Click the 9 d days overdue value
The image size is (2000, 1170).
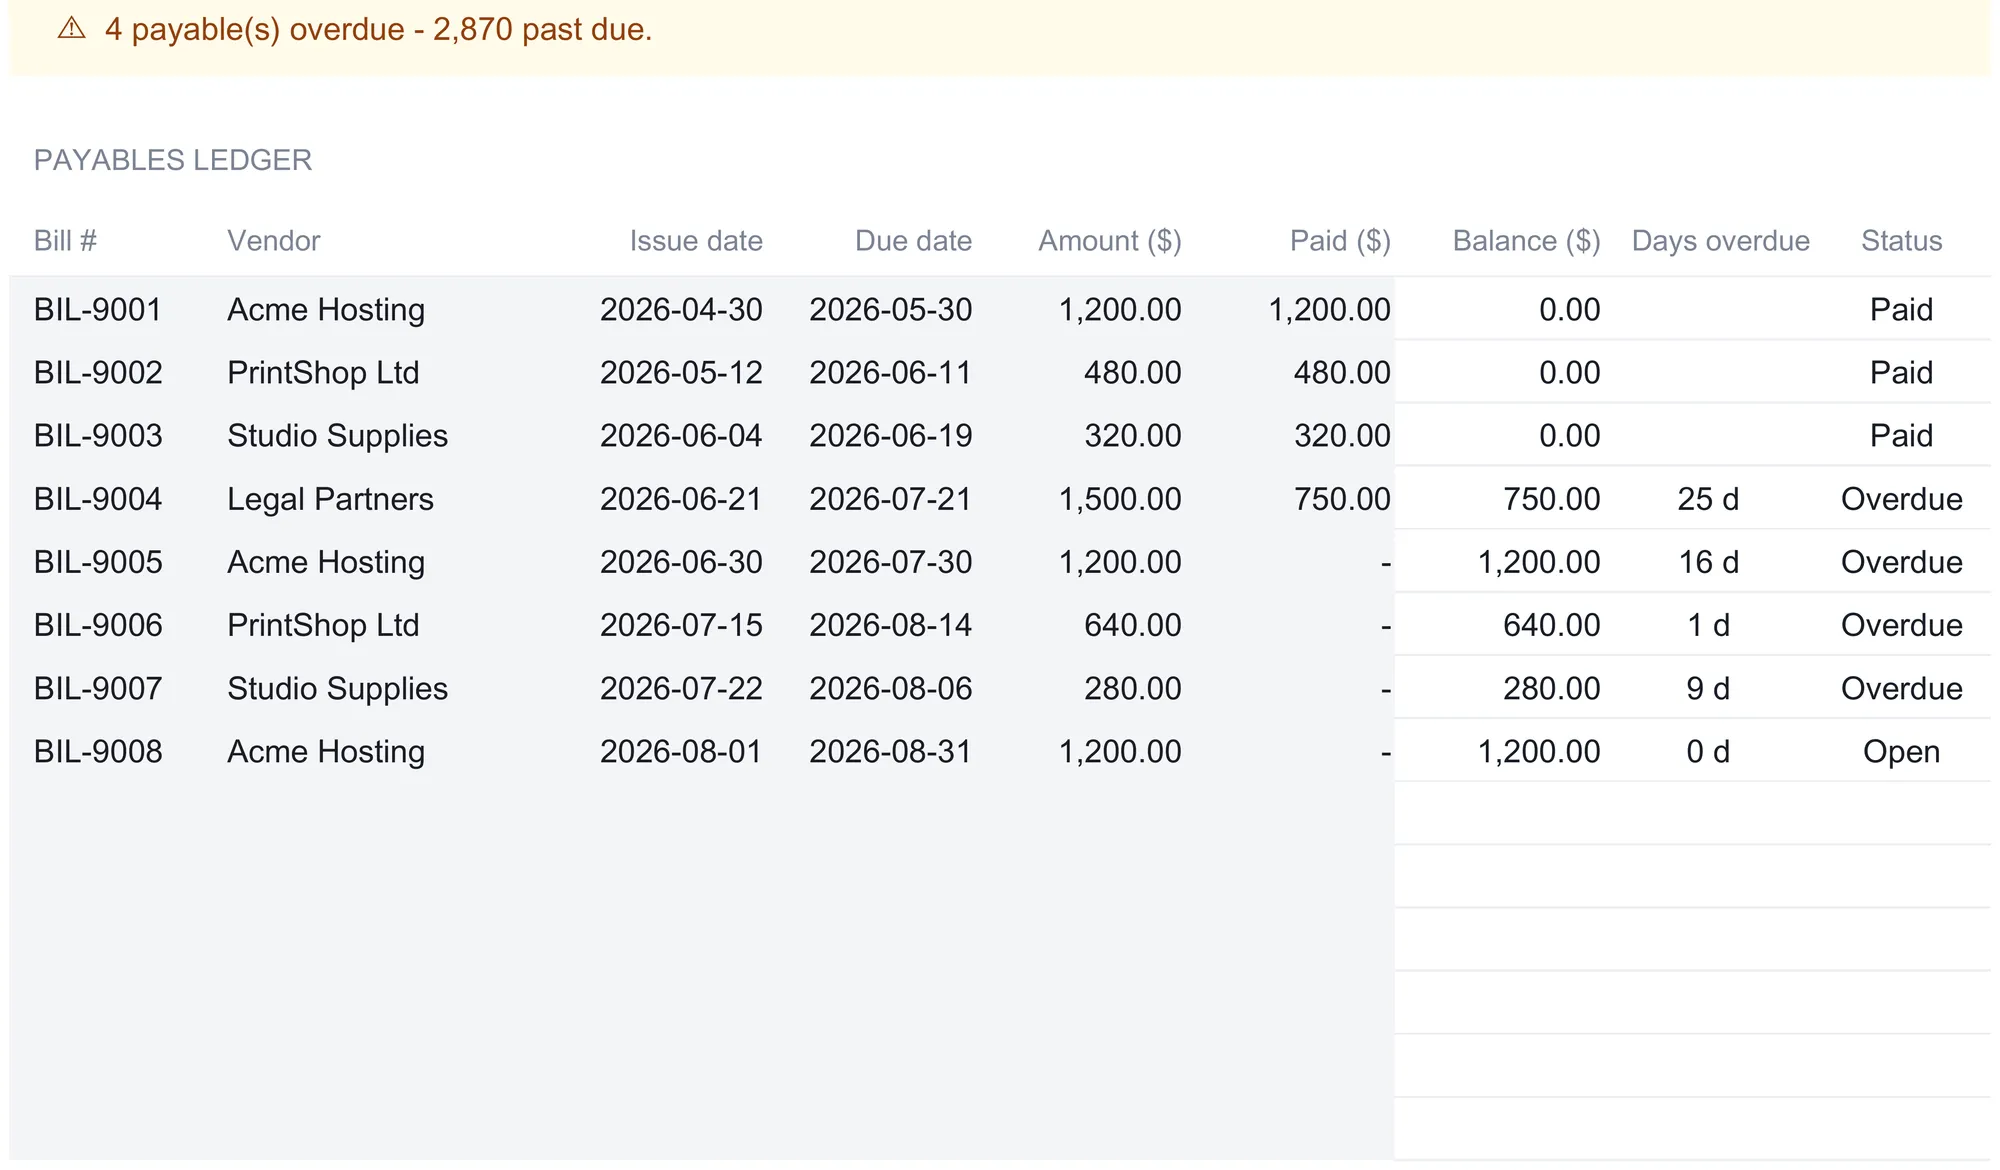[x=1708, y=688]
